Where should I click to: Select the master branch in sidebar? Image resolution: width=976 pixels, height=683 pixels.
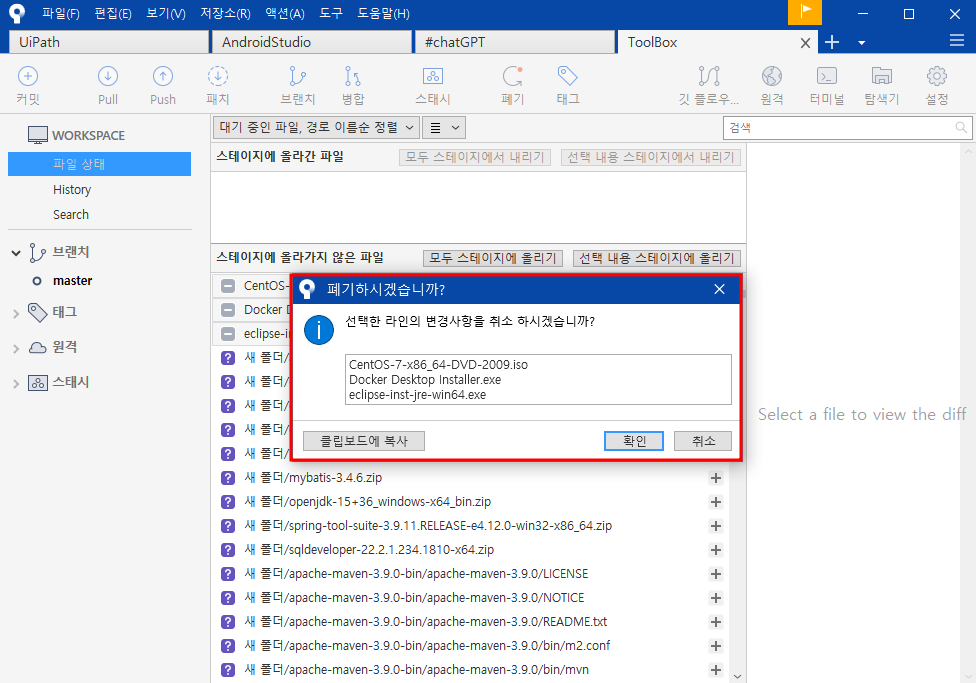(72, 281)
